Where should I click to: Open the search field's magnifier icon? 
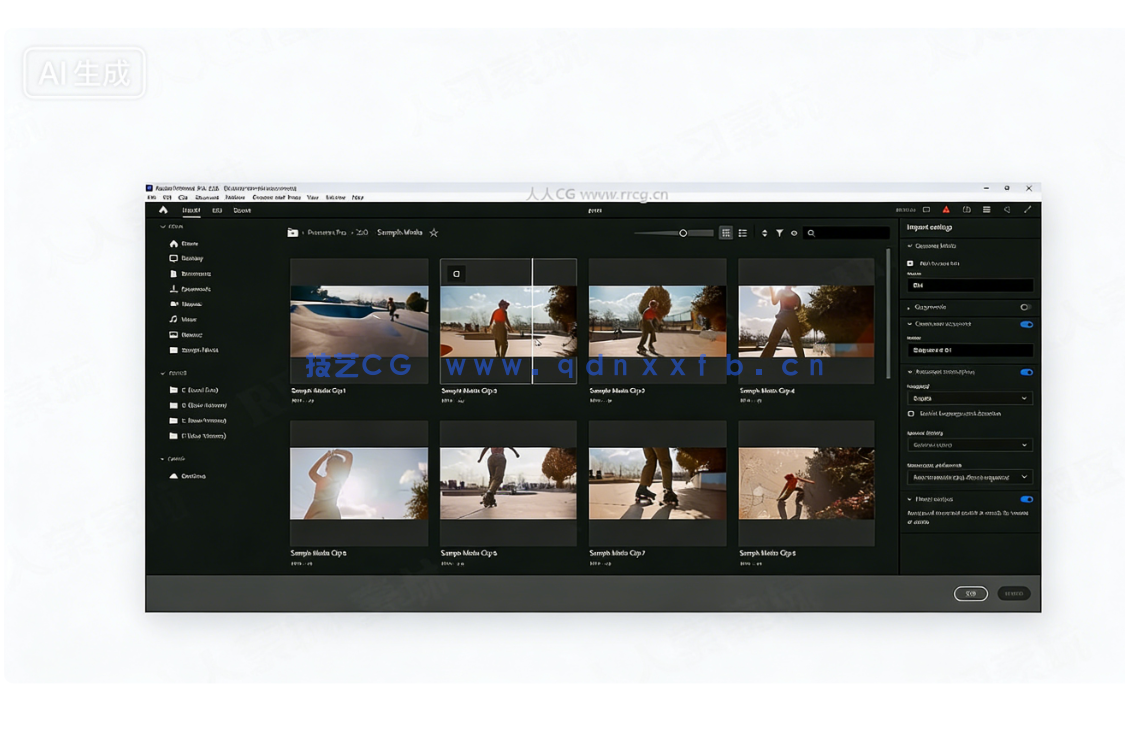point(811,233)
